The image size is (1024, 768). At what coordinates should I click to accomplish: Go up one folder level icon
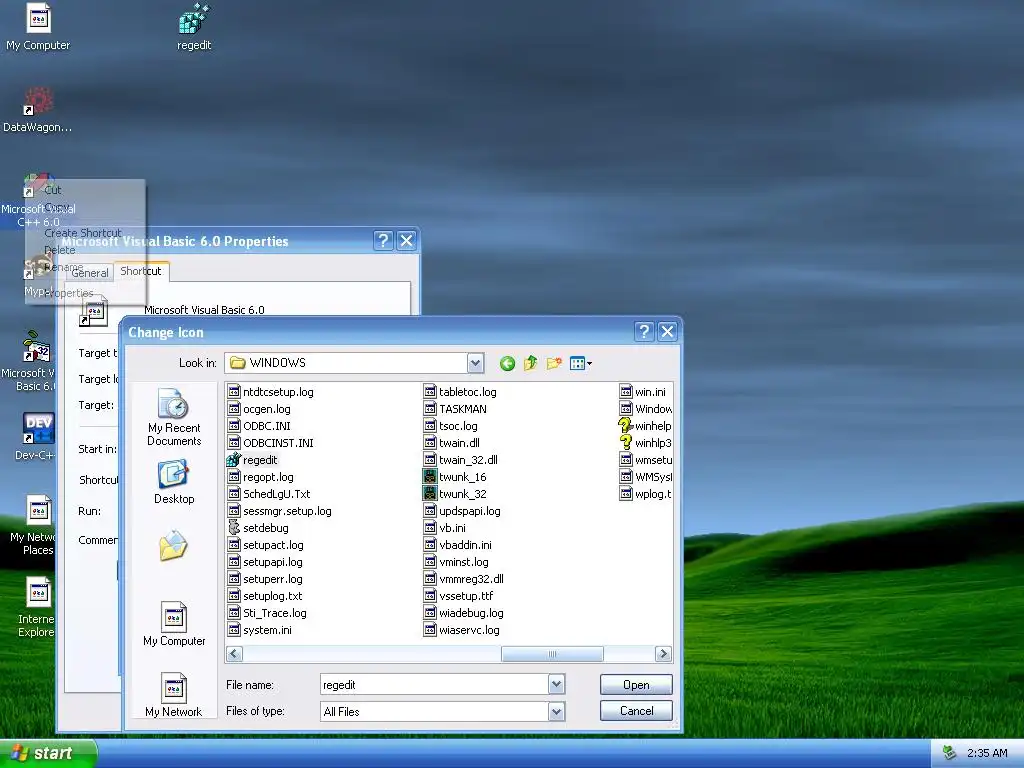pyautogui.click(x=530, y=363)
